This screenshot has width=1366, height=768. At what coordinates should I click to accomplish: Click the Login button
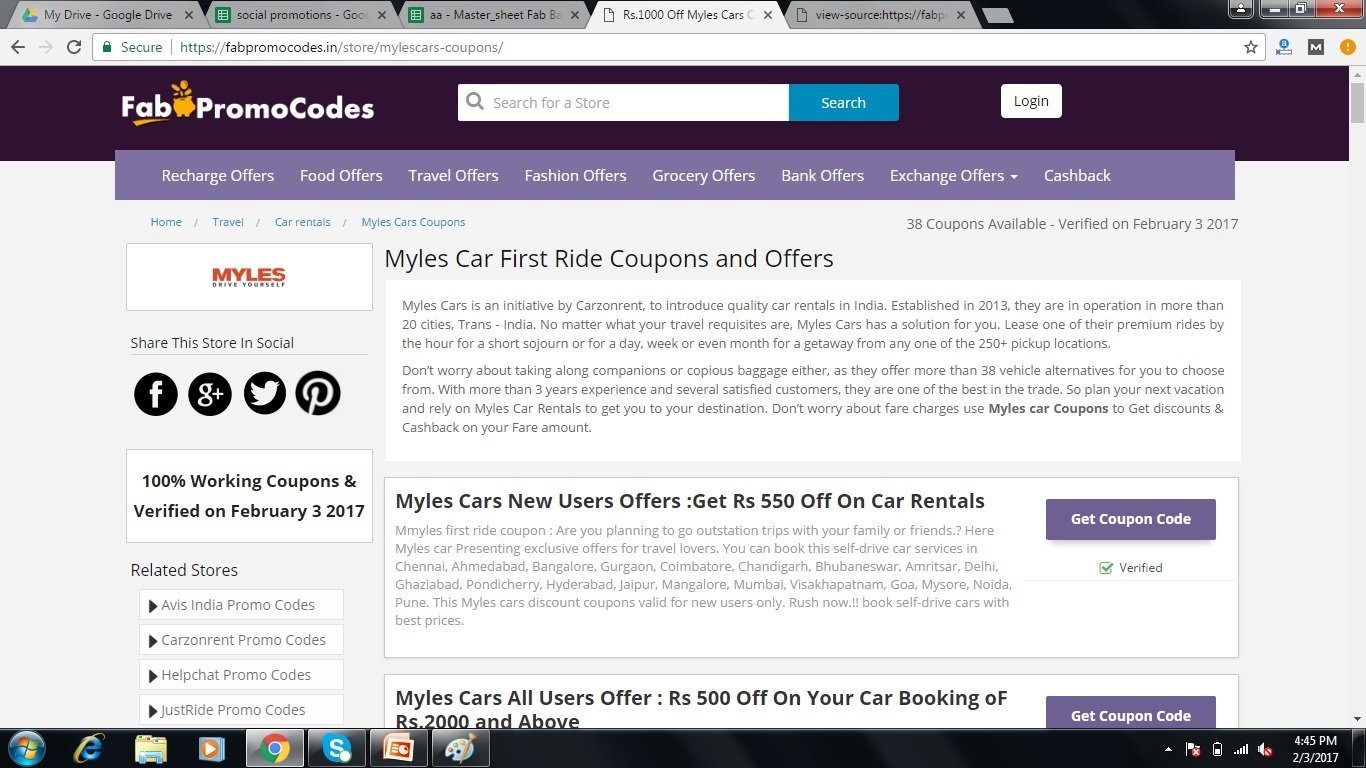coord(1031,101)
